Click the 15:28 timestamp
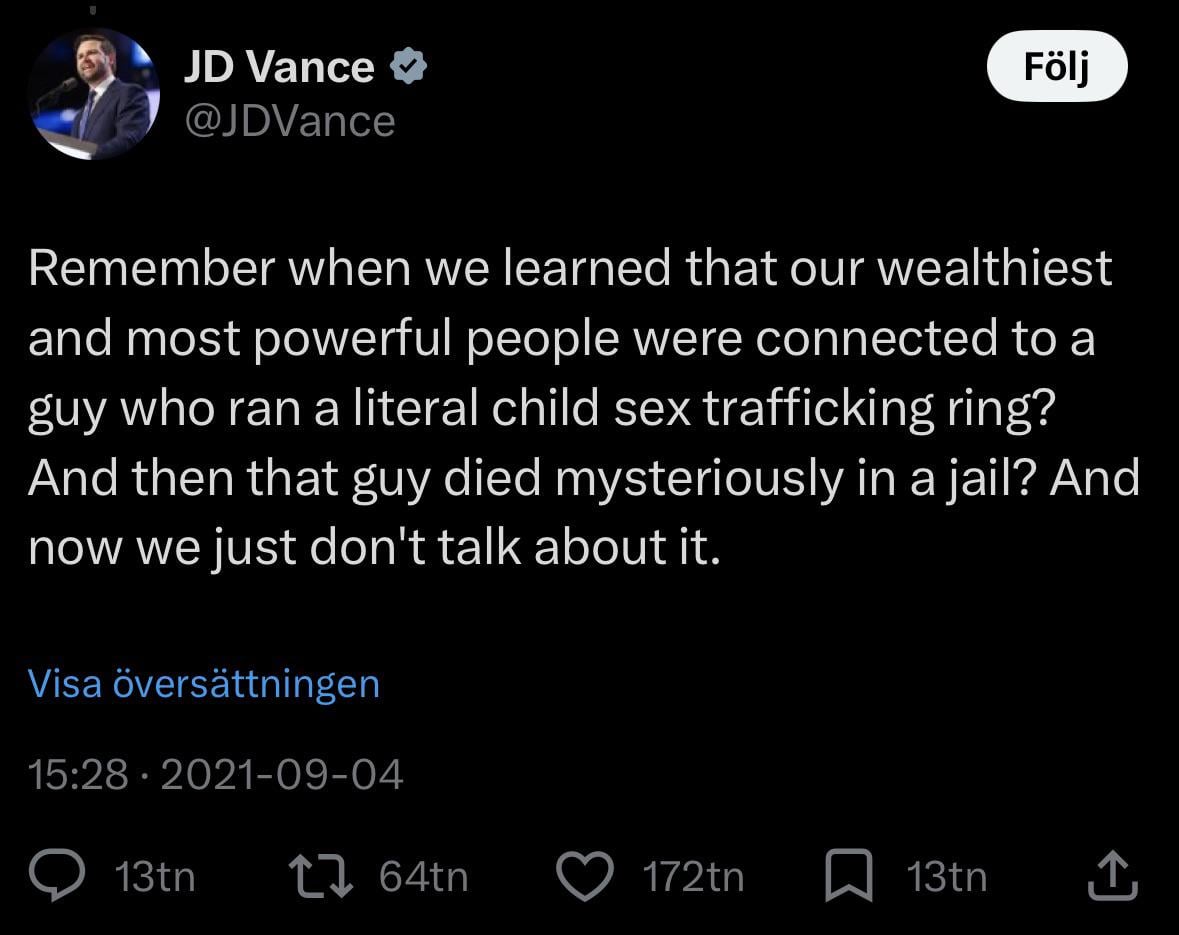 (x=78, y=775)
